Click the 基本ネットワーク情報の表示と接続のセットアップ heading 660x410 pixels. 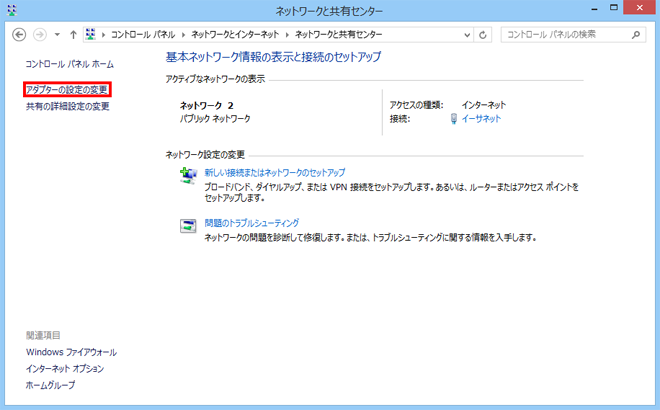coord(273,57)
